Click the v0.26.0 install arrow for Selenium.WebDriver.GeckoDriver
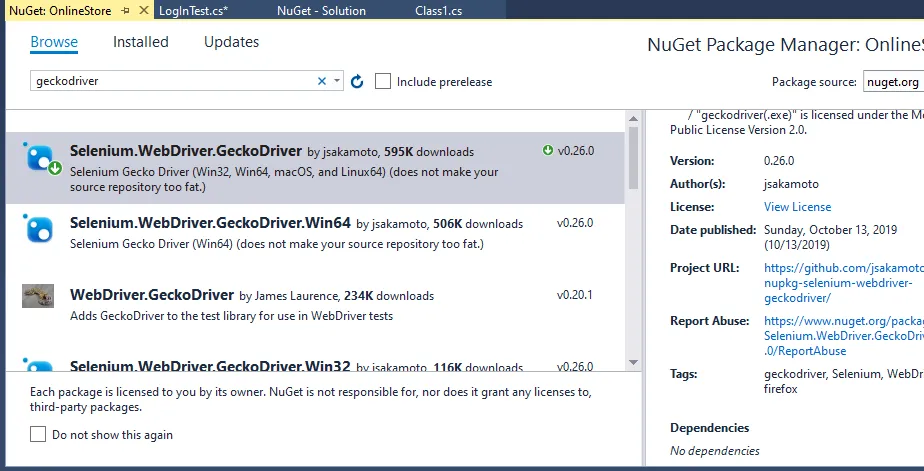This screenshot has height=471, width=924. click(x=548, y=151)
